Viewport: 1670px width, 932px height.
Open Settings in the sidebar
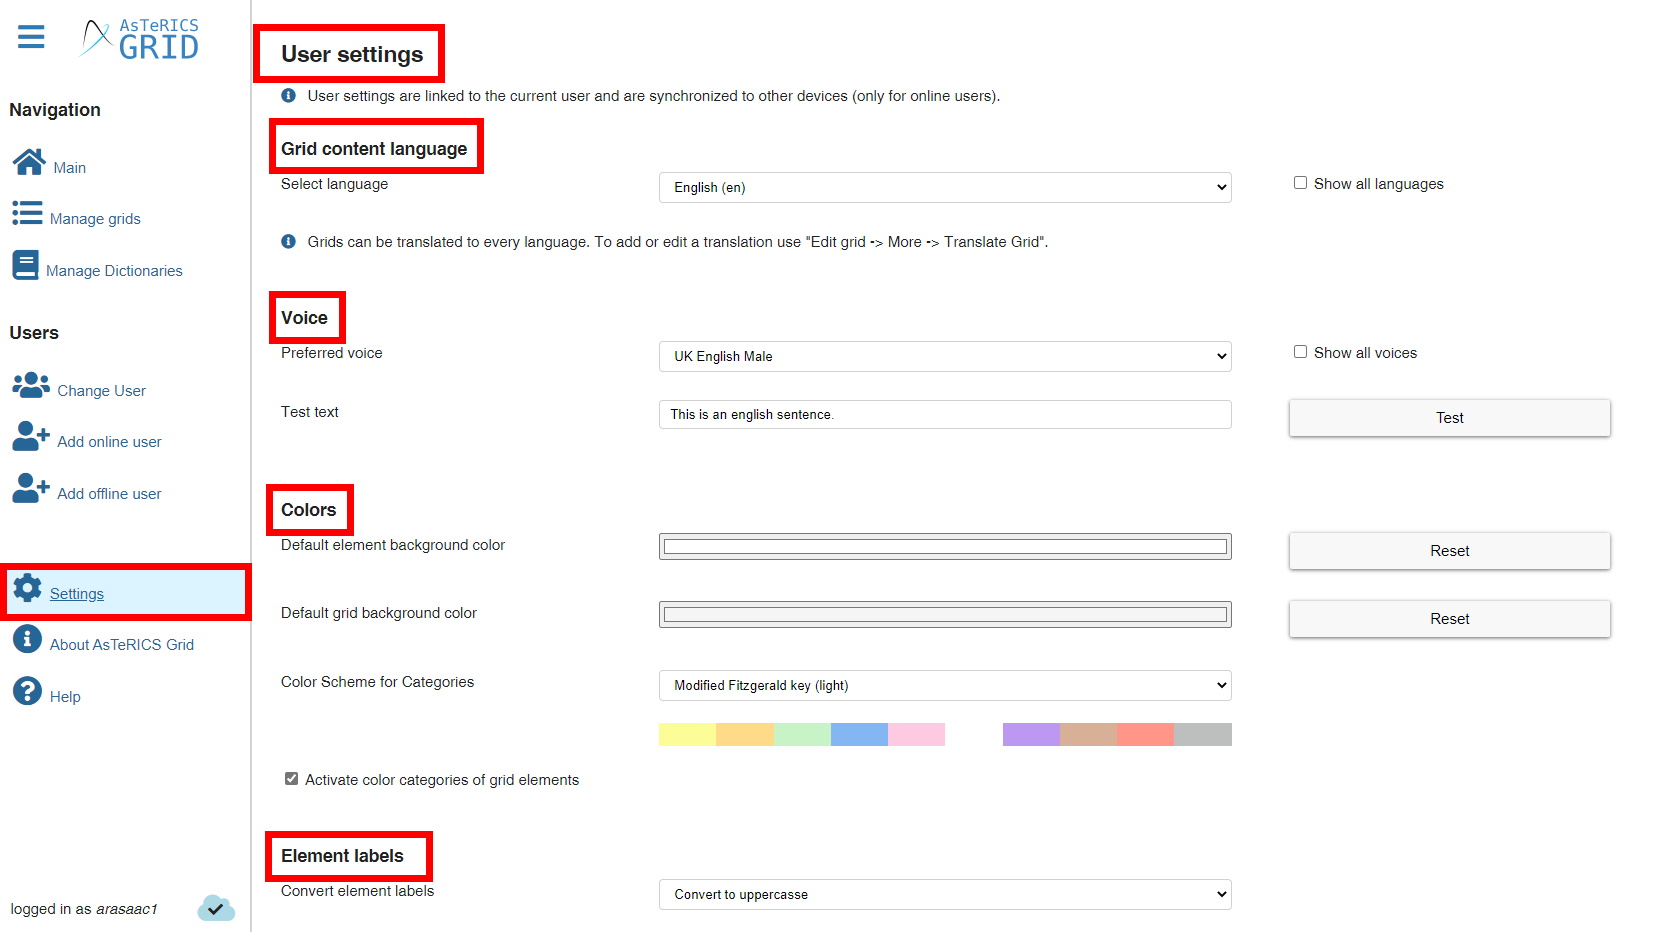(x=76, y=593)
